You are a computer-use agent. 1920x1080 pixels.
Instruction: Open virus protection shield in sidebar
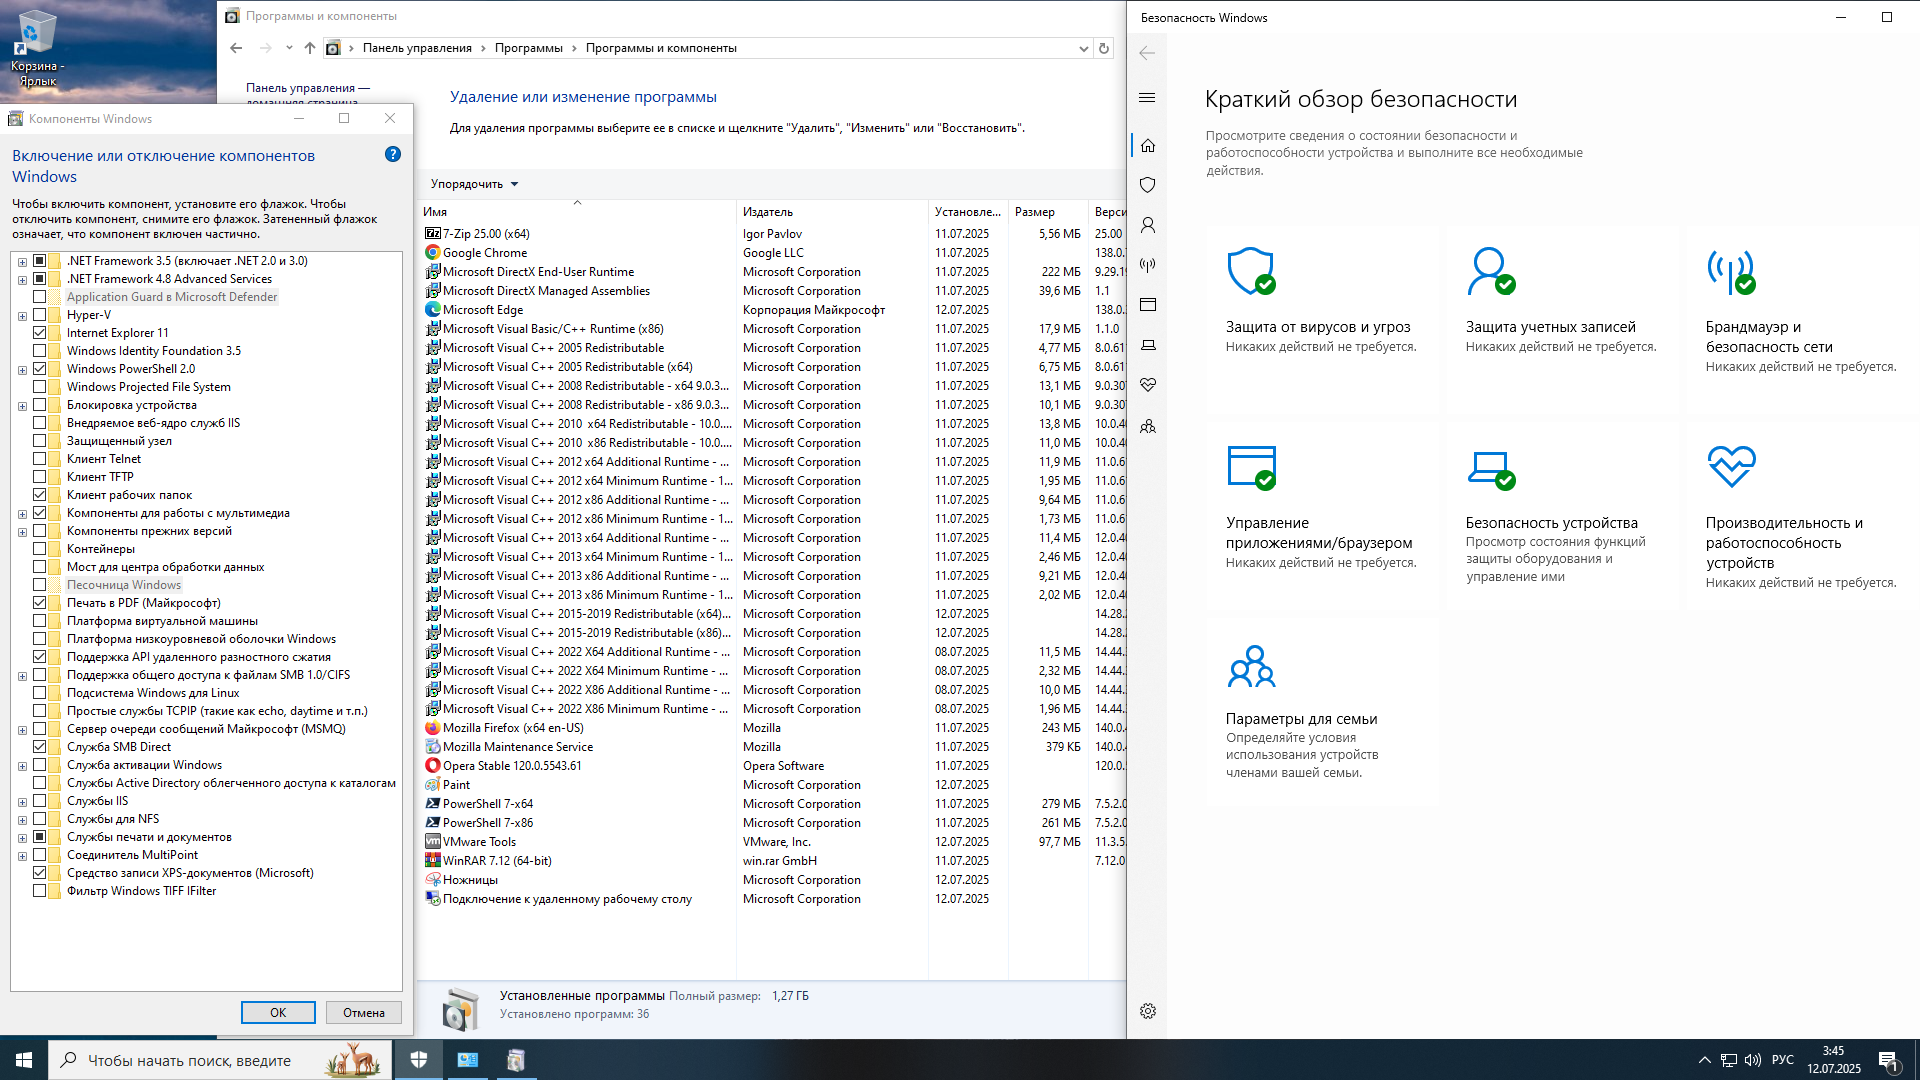(1147, 185)
